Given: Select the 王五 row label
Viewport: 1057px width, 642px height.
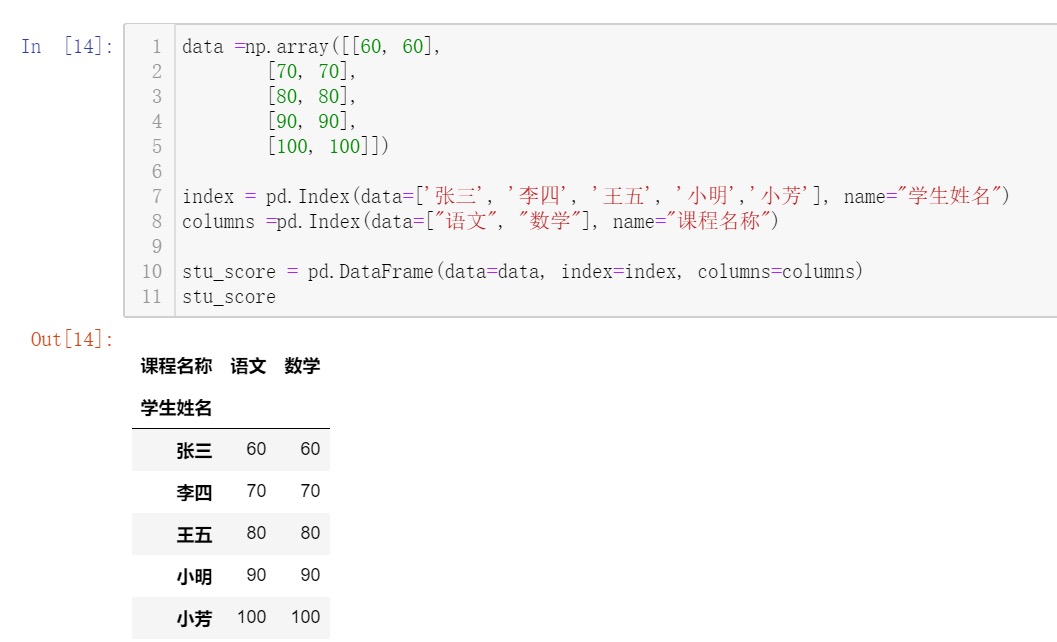Looking at the screenshot, I should [194, 534].
